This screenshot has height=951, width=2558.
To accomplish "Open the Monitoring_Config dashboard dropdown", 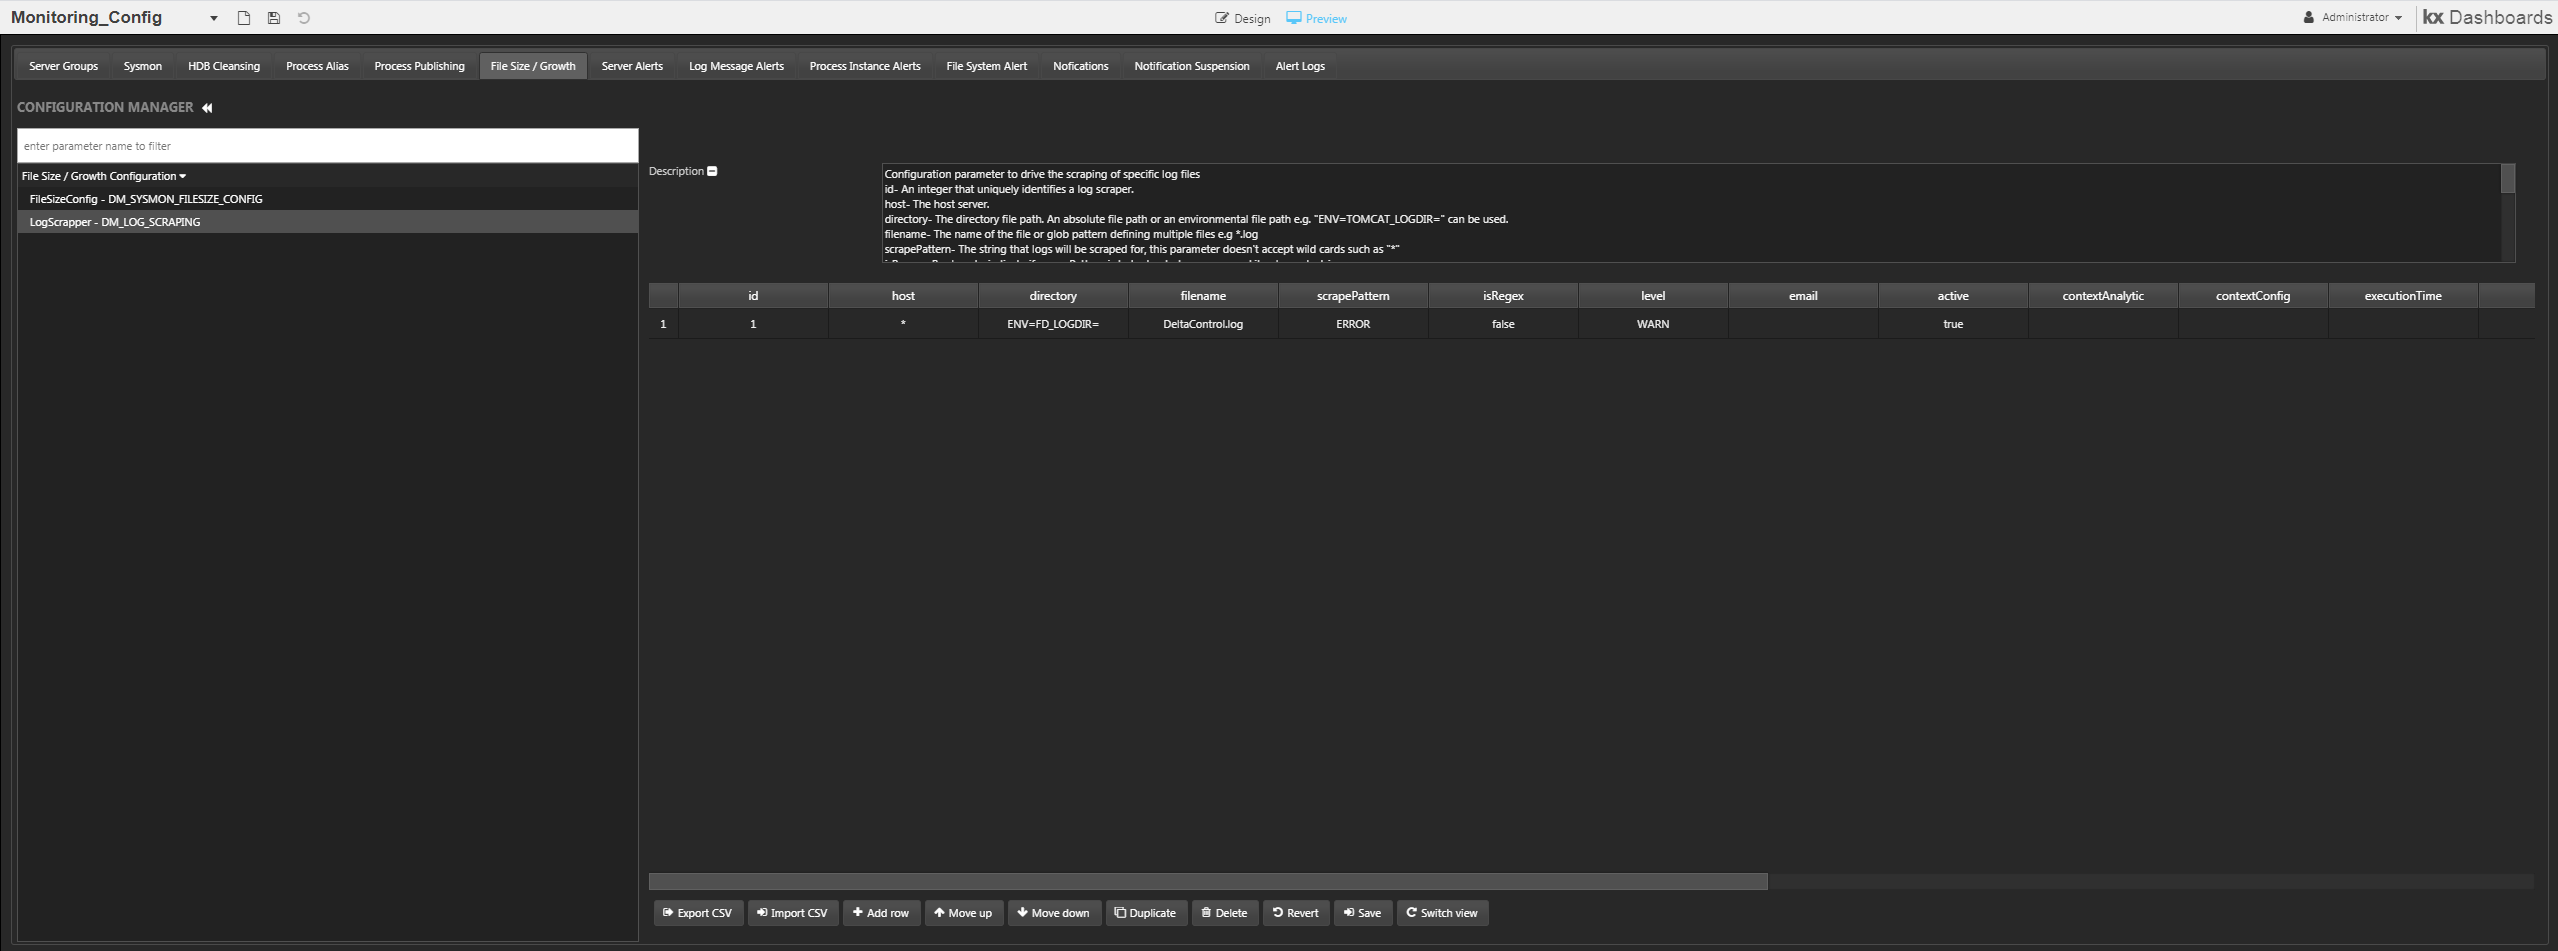I will [x=214, y=18].
